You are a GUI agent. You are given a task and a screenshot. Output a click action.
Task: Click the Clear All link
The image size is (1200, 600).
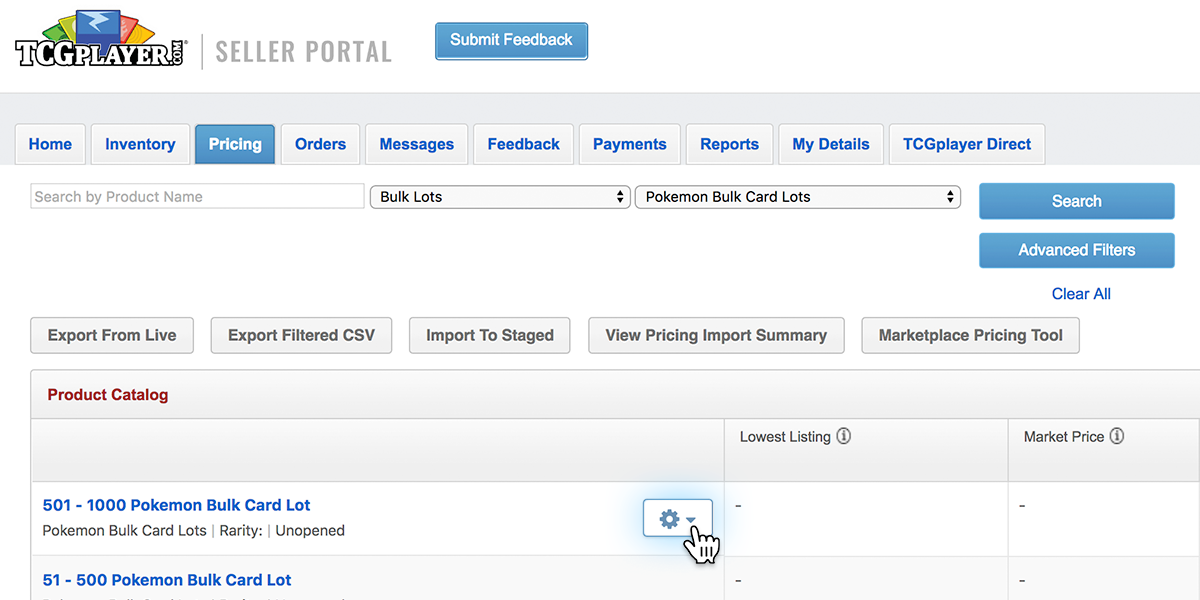1081,294
